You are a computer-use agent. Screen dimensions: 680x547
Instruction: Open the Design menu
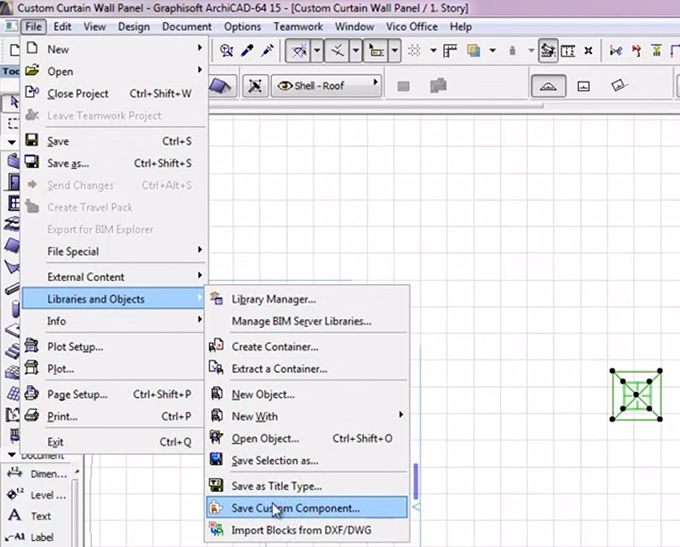[x=134, y=27]
